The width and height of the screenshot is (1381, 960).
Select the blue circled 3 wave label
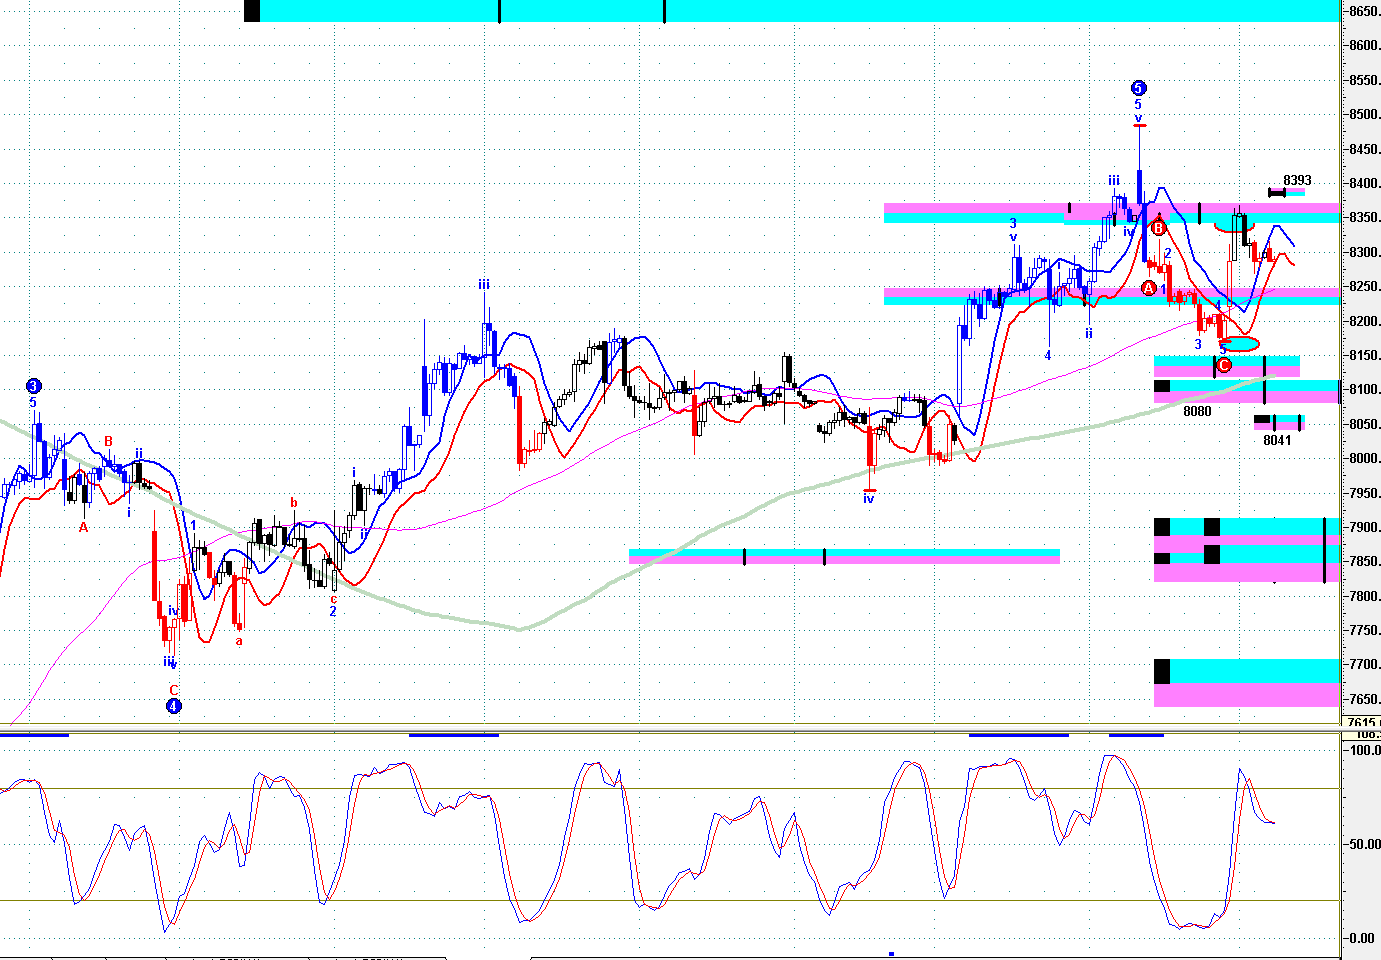(x=33, y=386)
